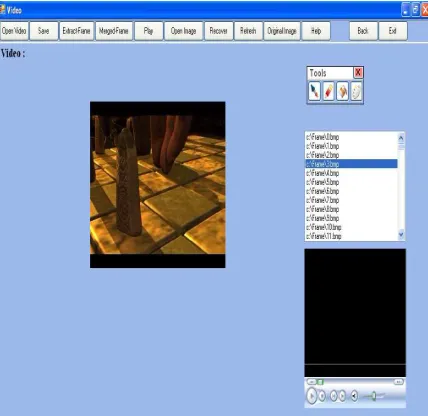
Task: Select the paintbrush tool in Tools
Action: point(314,91)
